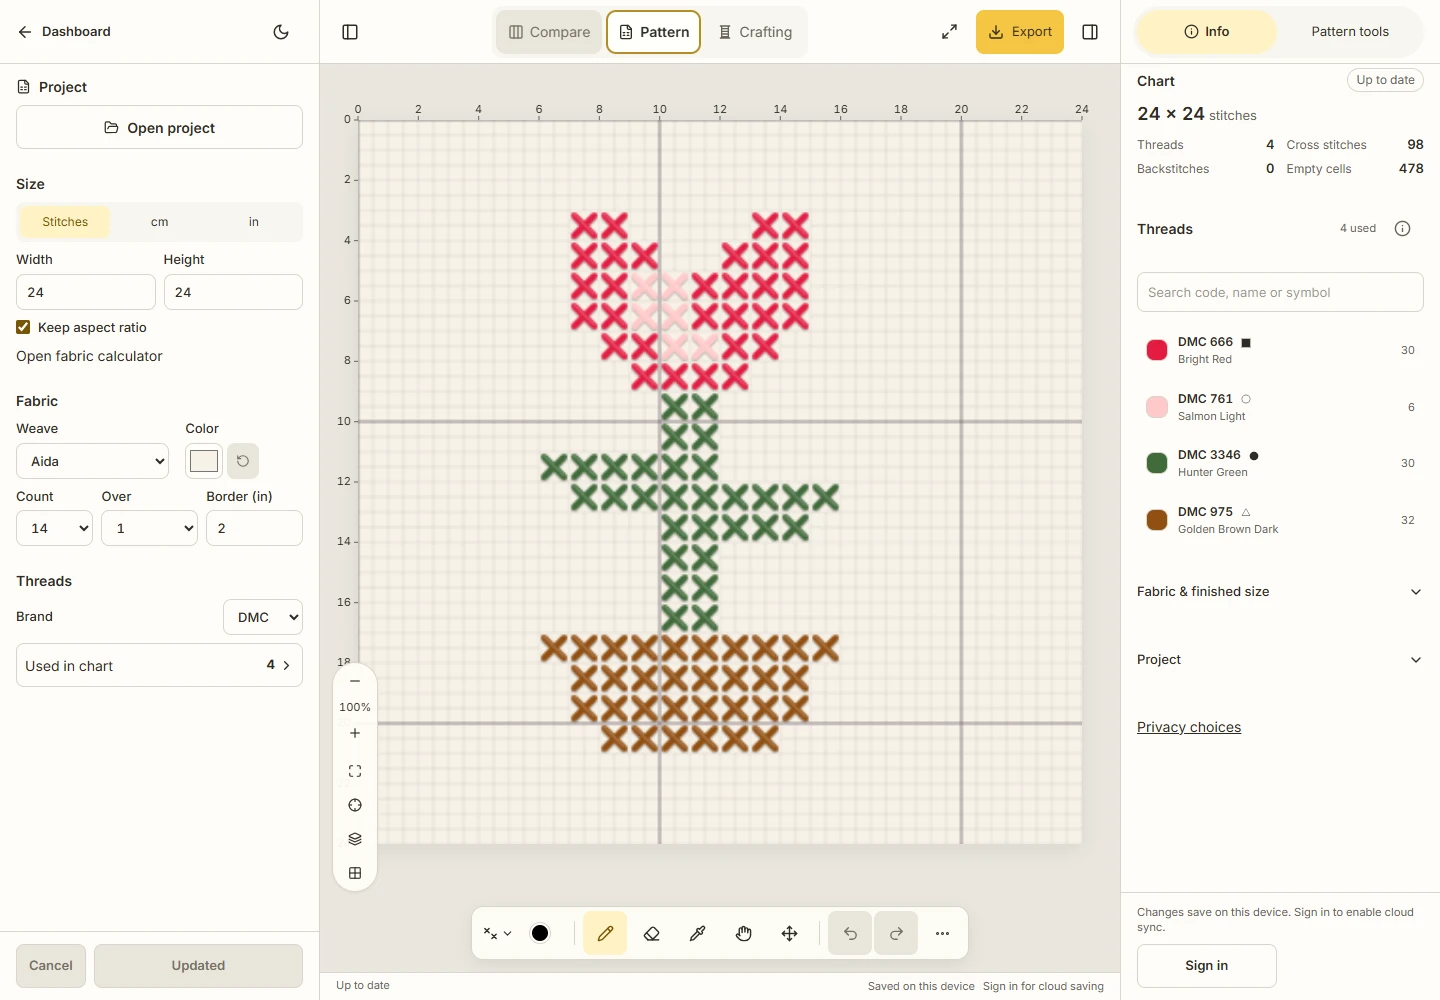The width and height of the screenshot is (1440, 1000).
Task: Select the move tool
Action: 789,933
